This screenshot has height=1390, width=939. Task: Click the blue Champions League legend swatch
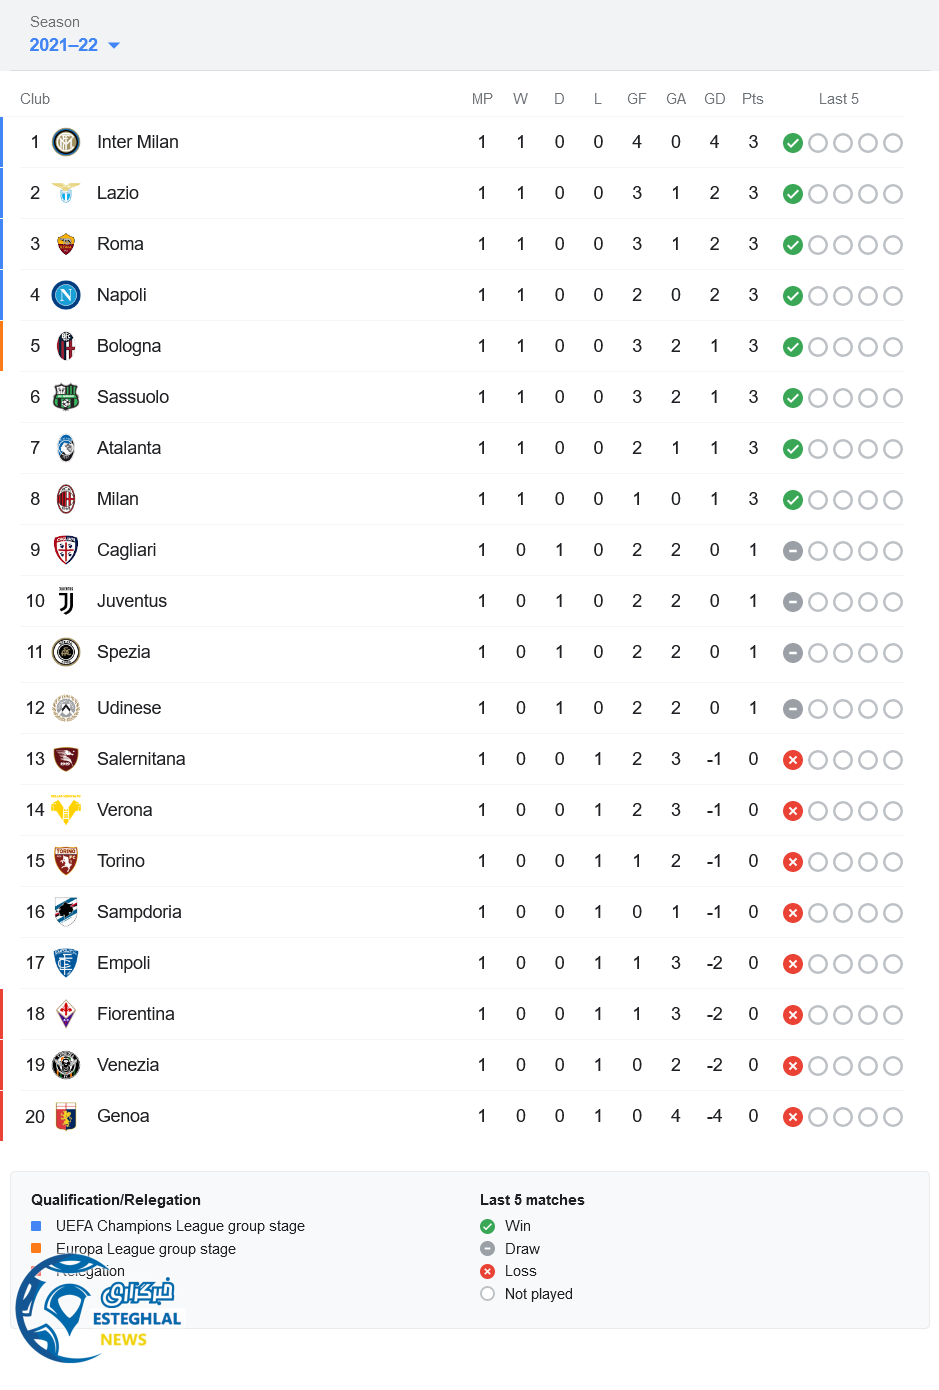(x=36, y=1226)
